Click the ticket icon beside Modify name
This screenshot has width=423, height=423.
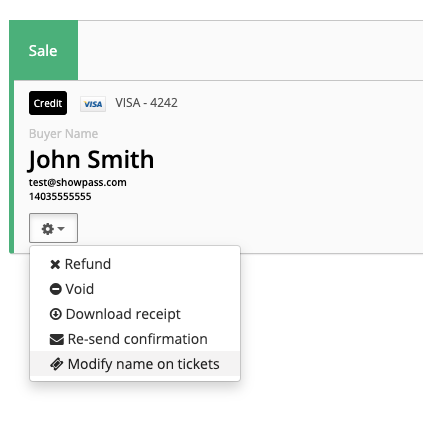coord(57,364)
